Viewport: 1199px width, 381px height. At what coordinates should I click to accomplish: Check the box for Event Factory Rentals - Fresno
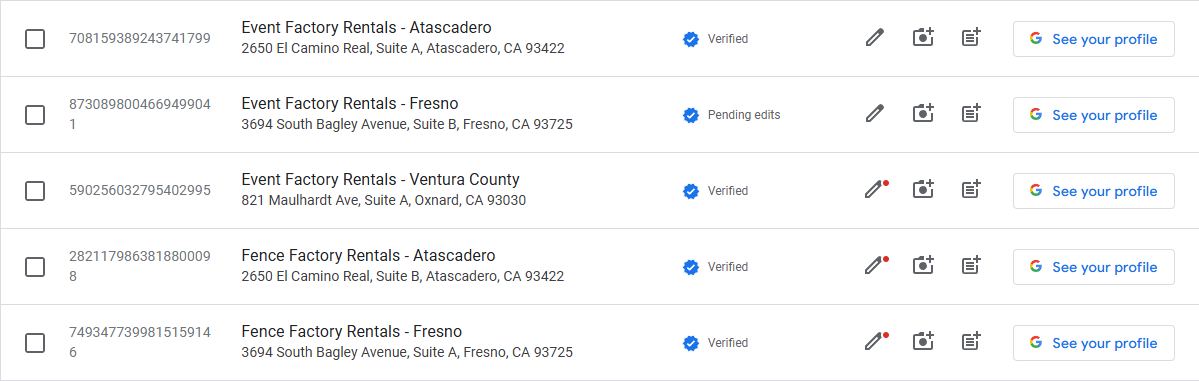coord(34,115)
